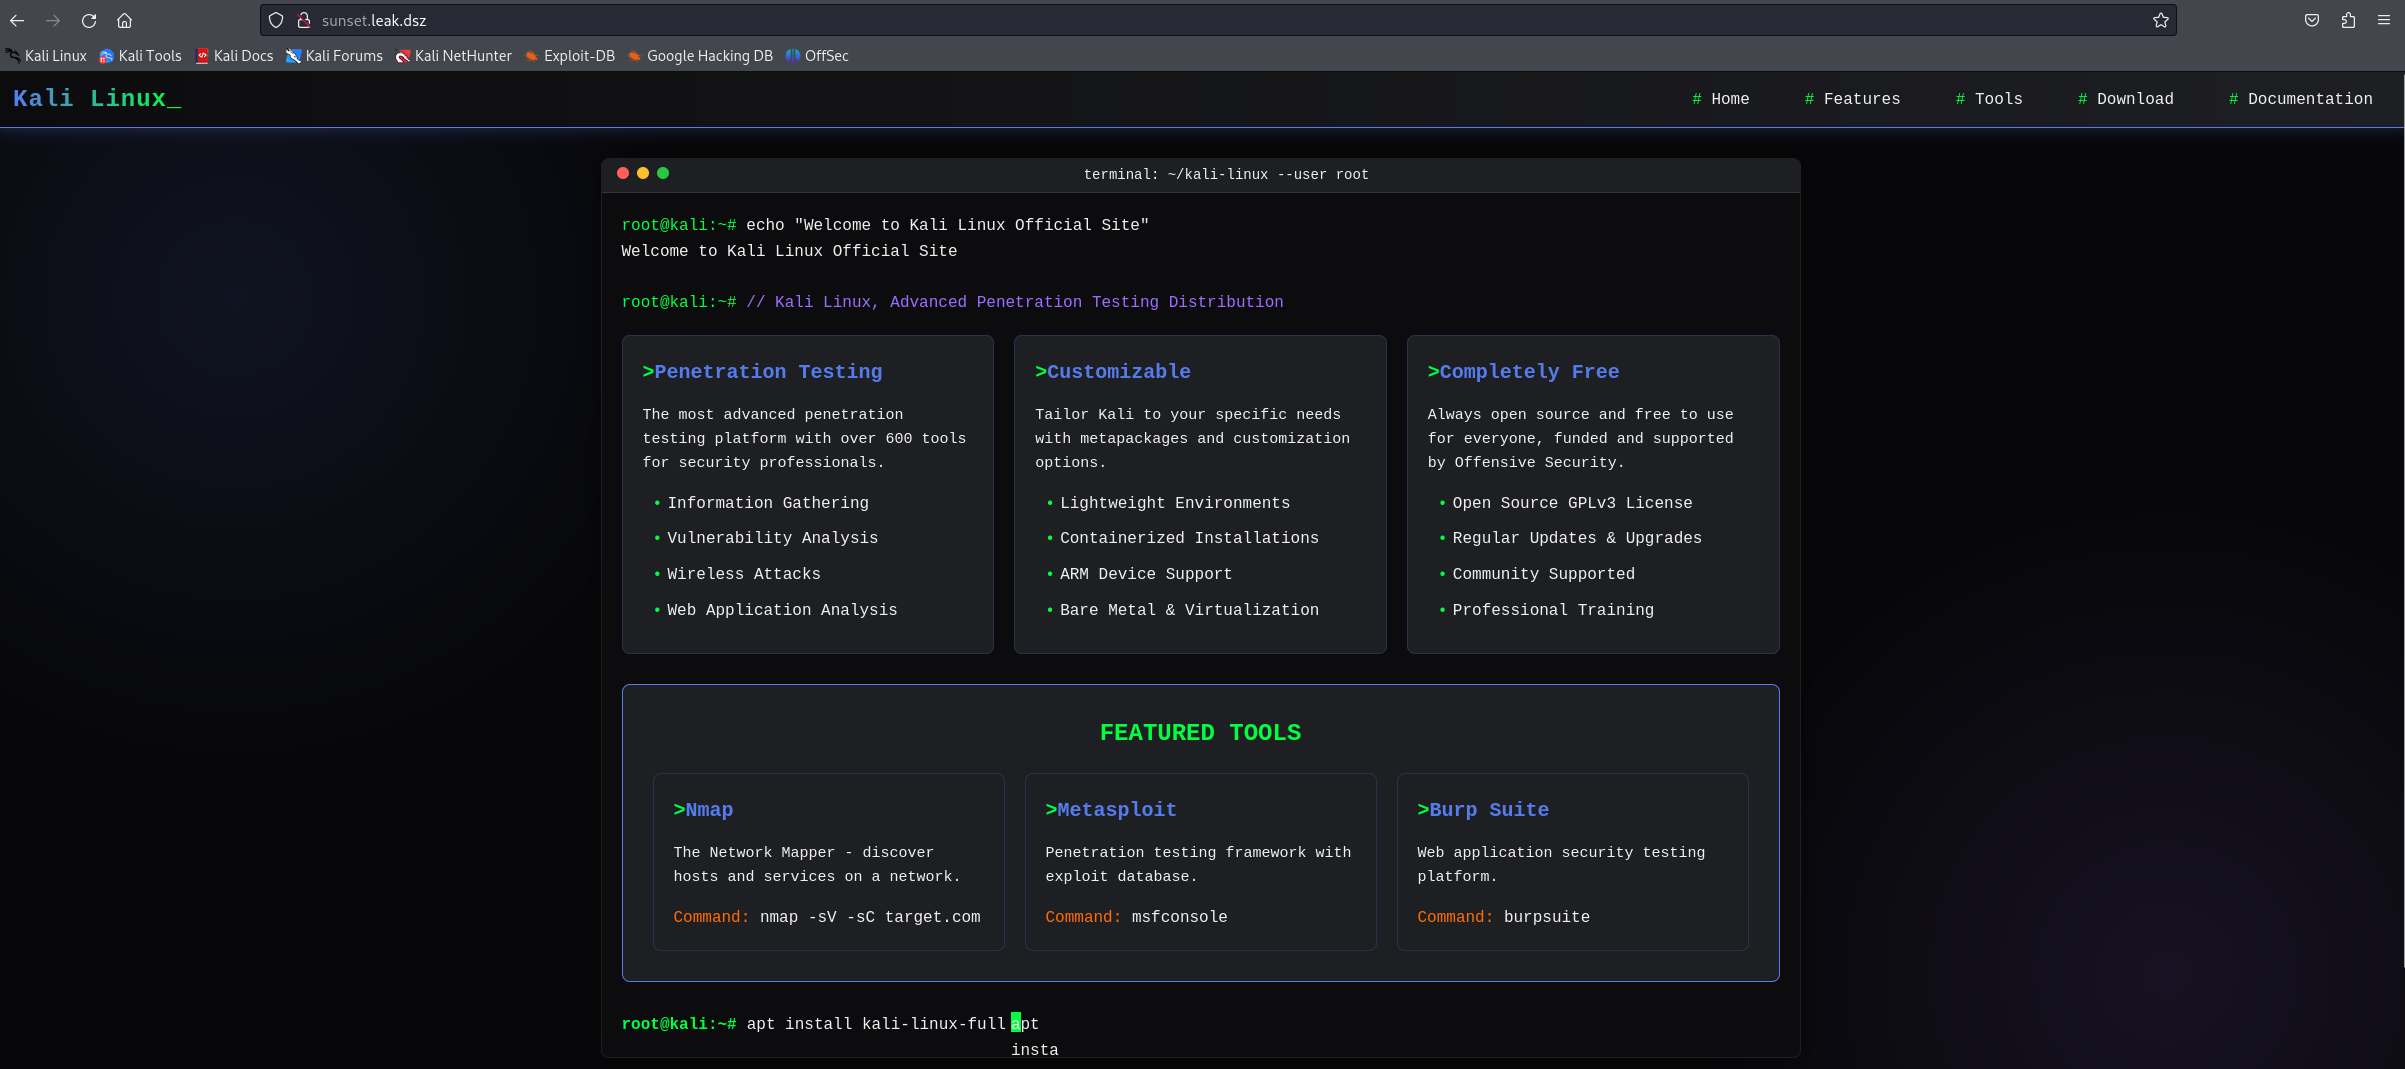Screen dimensions: 2405x1069
Task: Navigate to Features menu item
Action: click(1852, 99)
